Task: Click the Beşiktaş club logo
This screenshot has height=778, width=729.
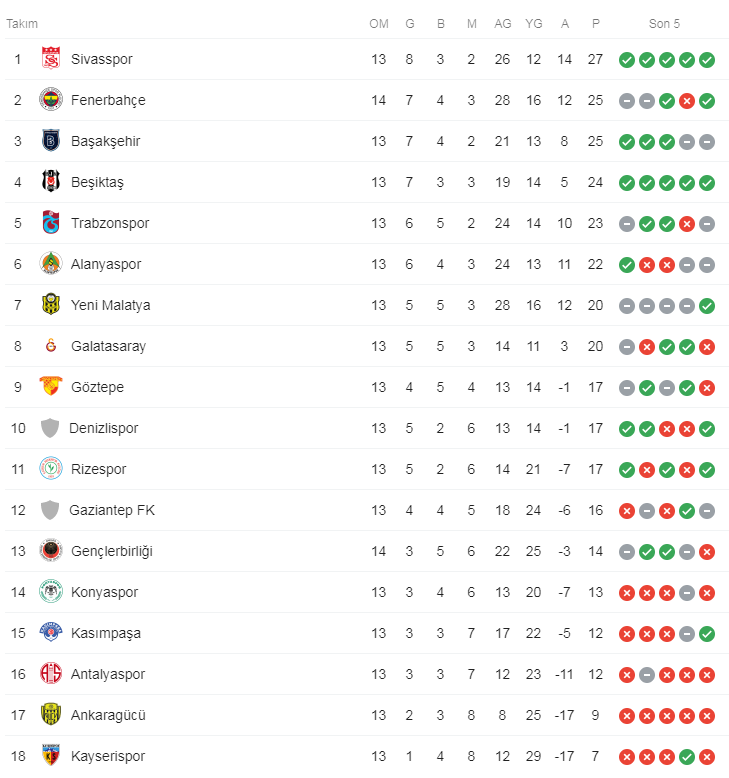Action: 51,182
